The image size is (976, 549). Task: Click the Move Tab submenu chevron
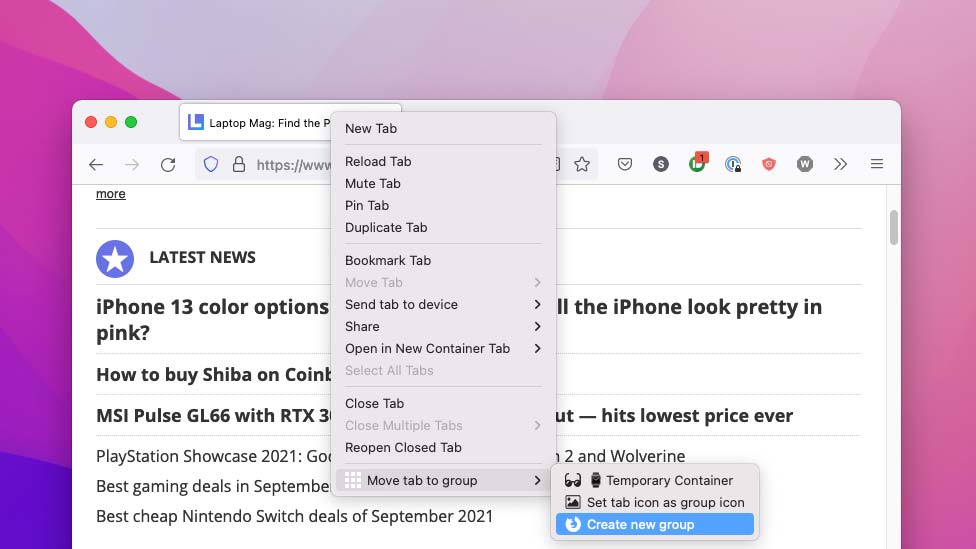[537, 283]
